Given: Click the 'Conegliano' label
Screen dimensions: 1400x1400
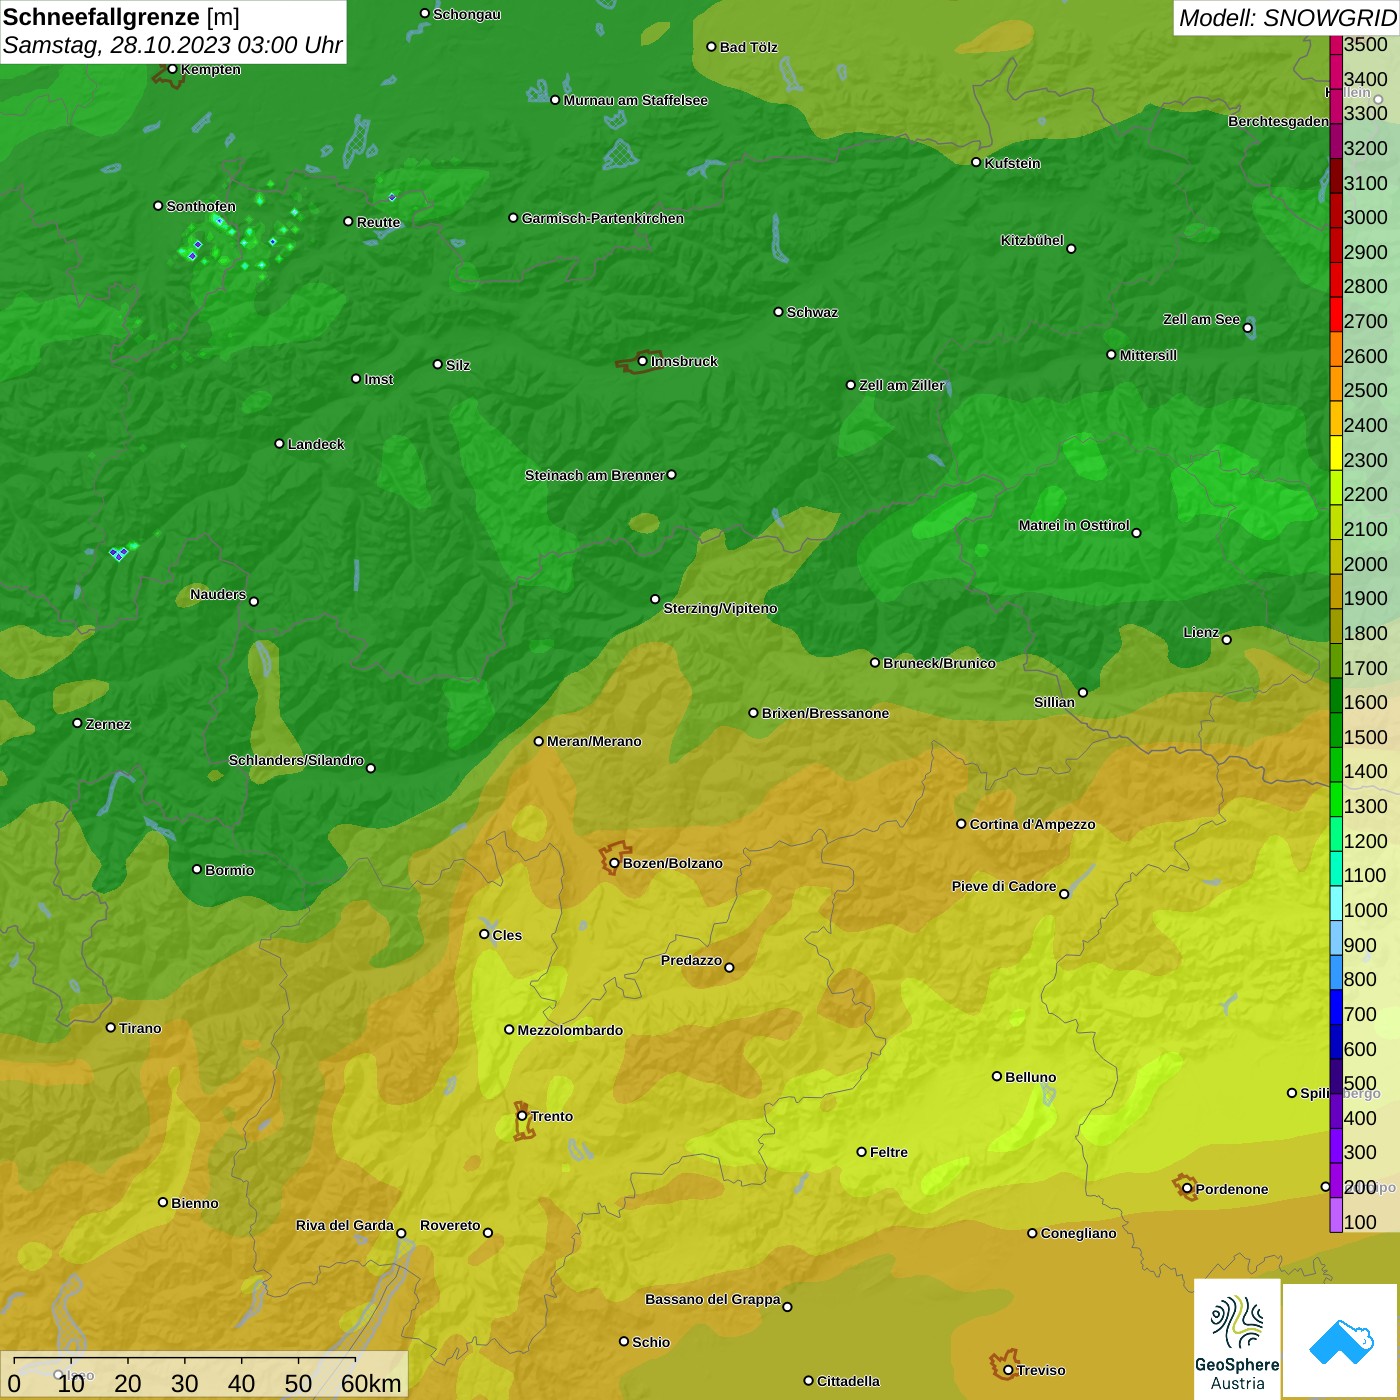Looking at the screenshot, I should coord(1078,1233).
